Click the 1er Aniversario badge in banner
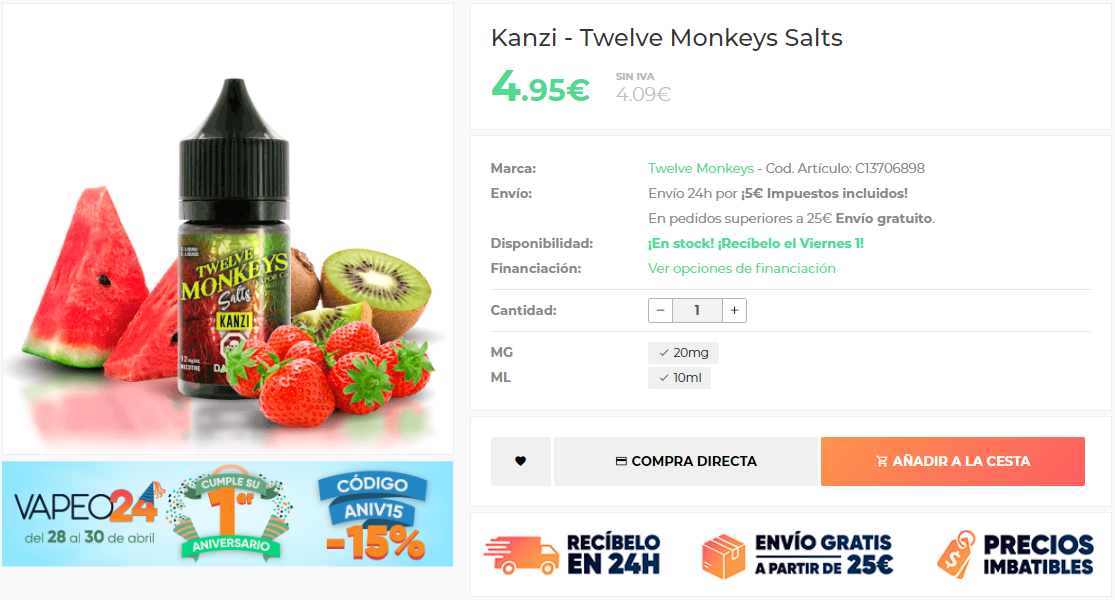This screenshot has height=600, width=1115. (230, 513)
